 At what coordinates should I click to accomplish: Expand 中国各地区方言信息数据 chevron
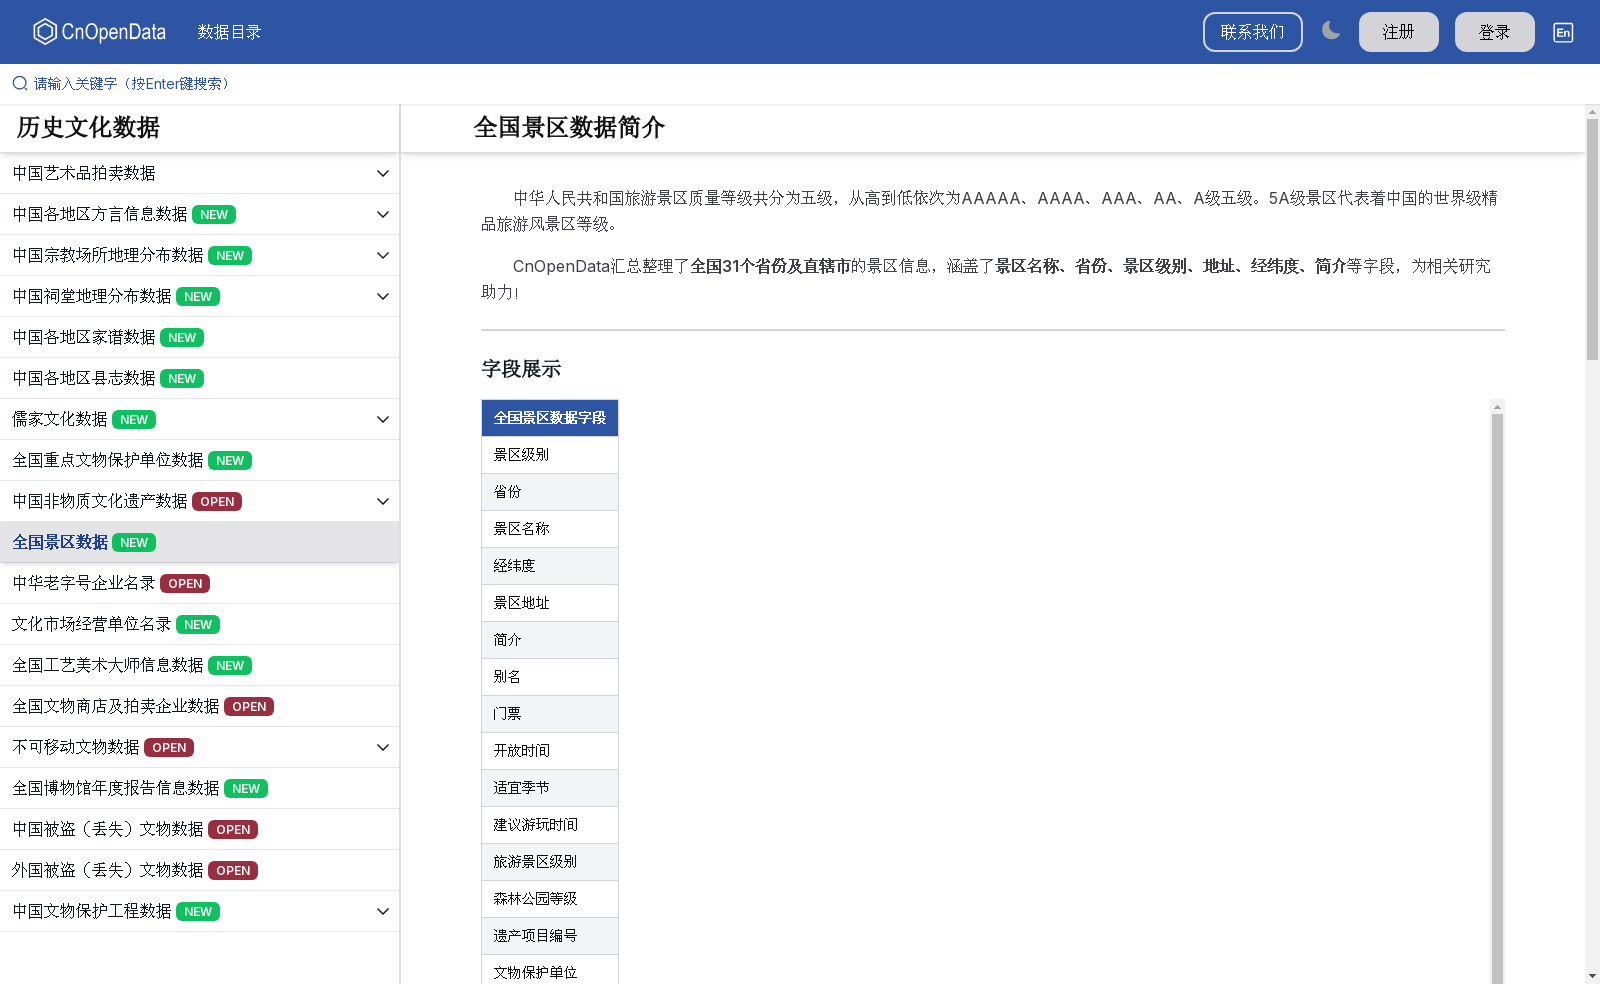coord(383,214)
